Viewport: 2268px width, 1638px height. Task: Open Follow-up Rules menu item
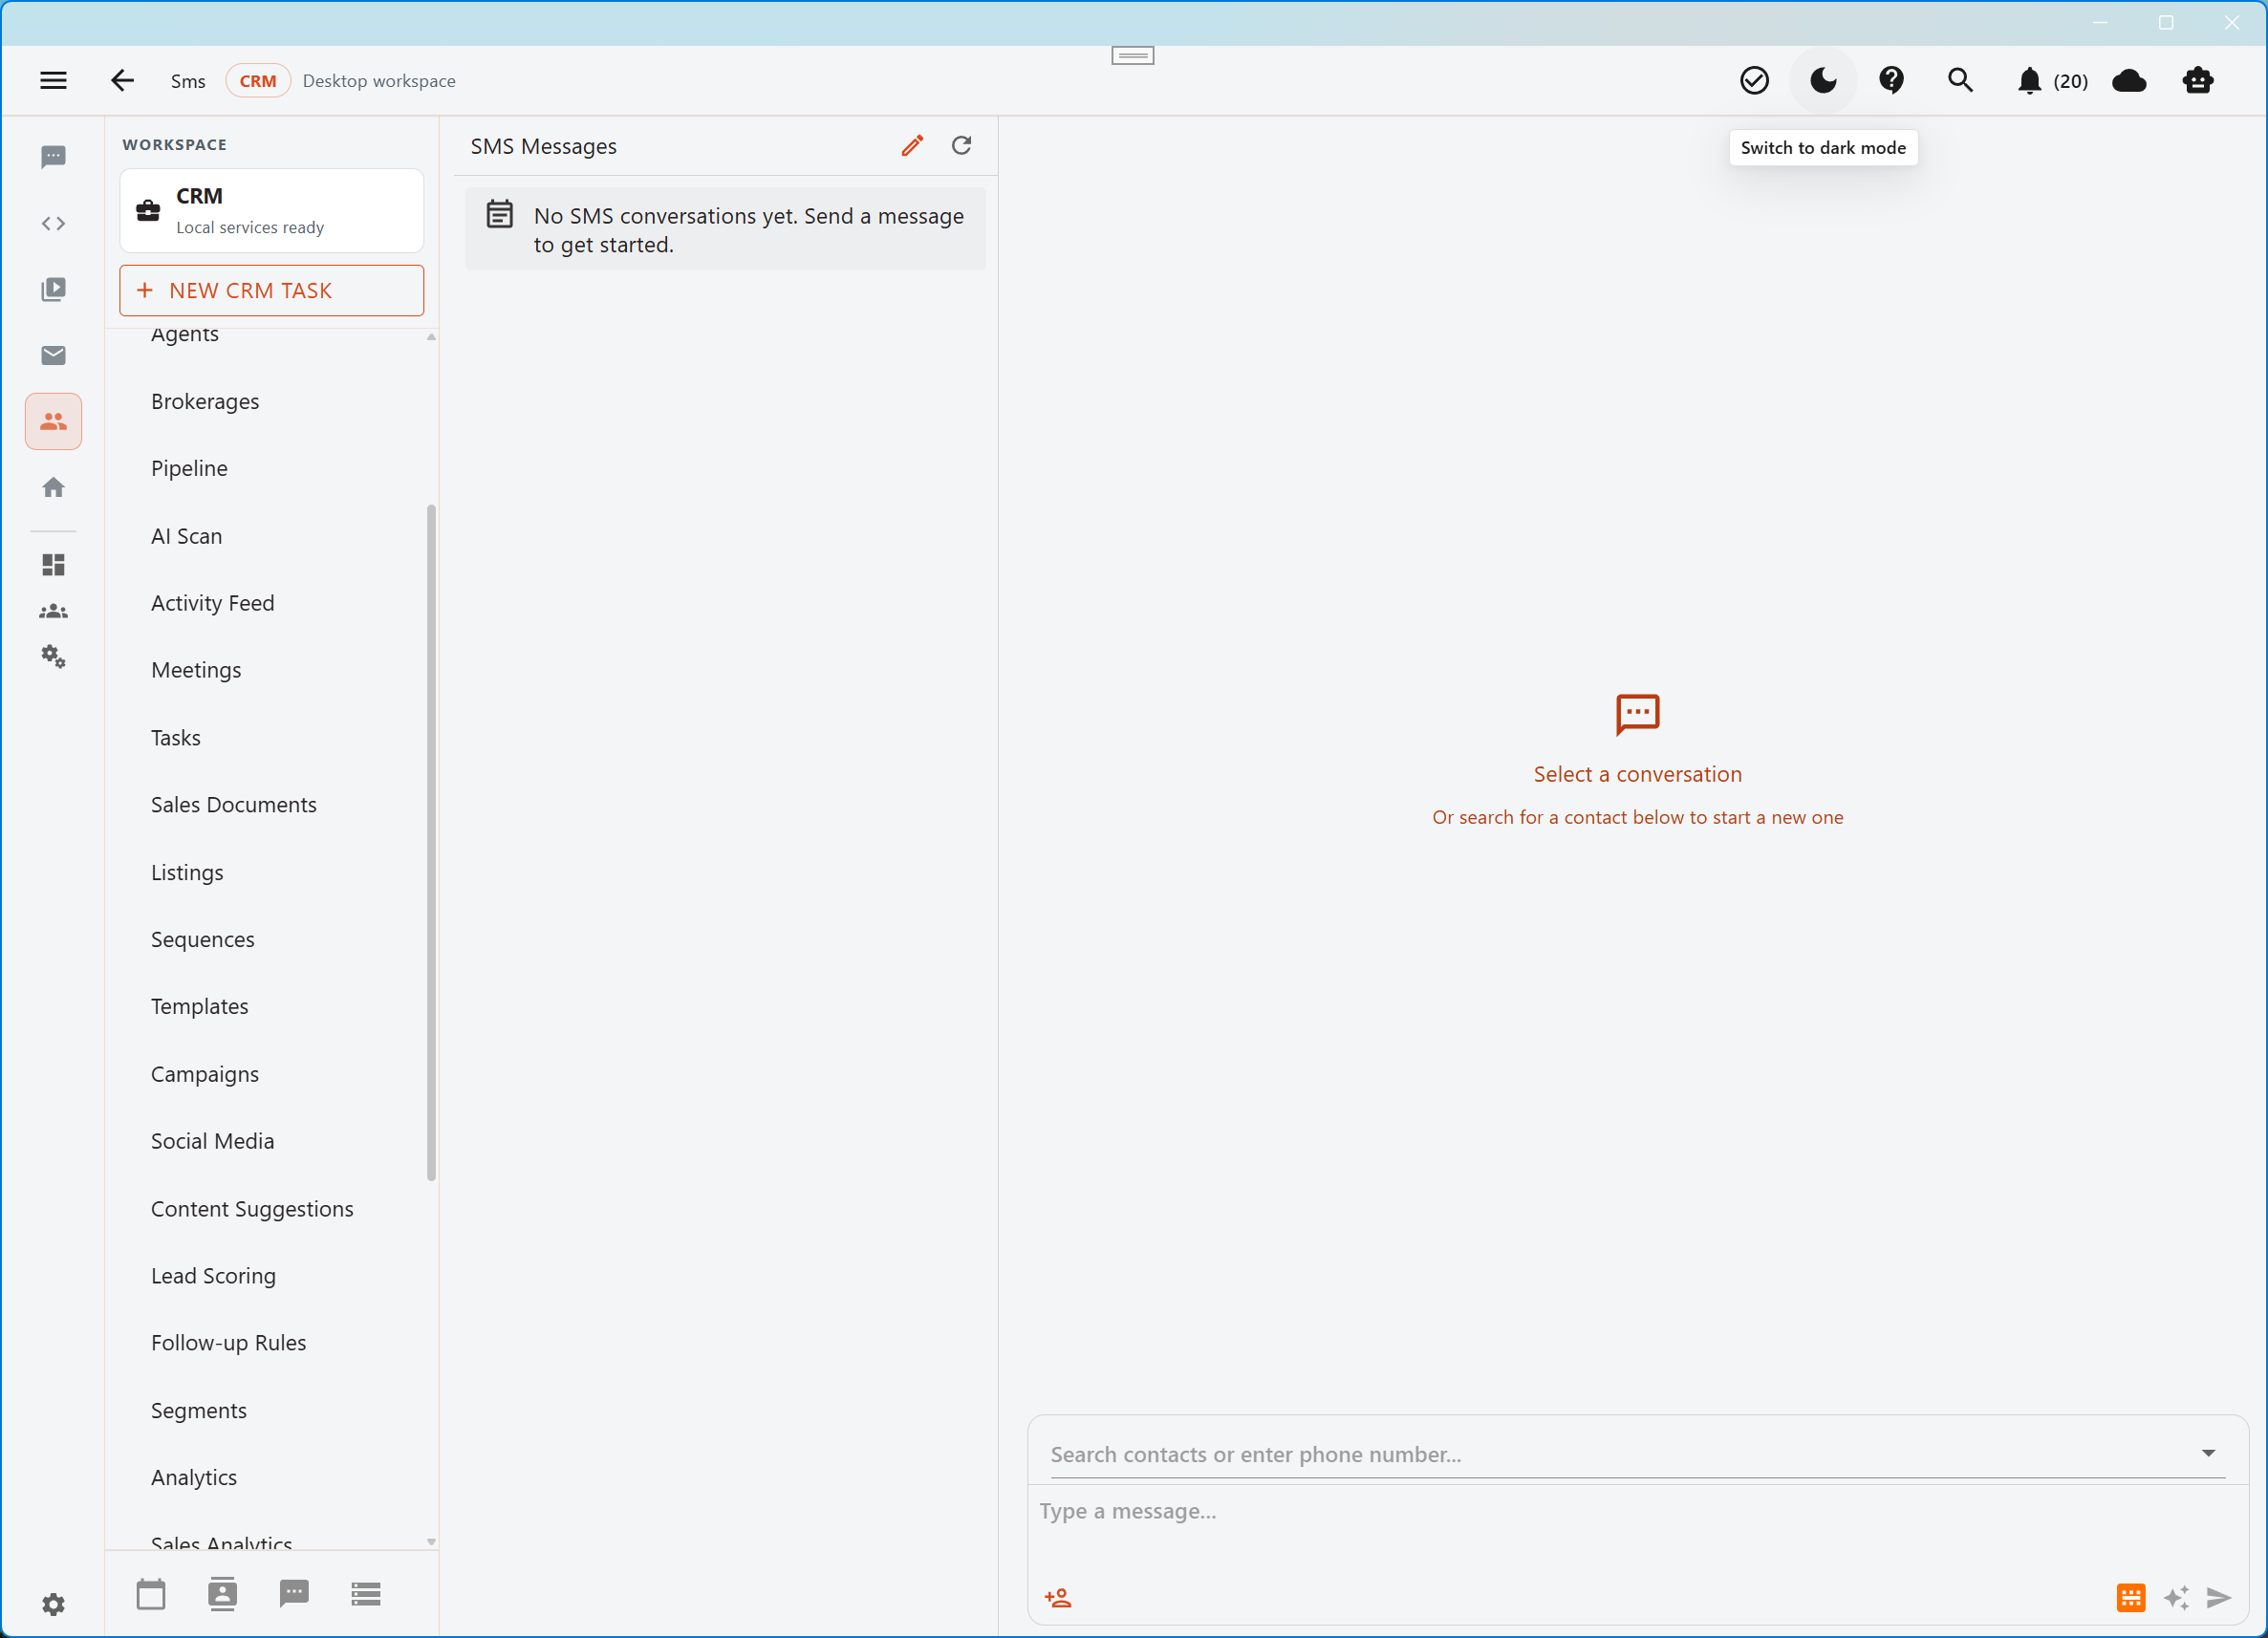tap(228, 1344)
